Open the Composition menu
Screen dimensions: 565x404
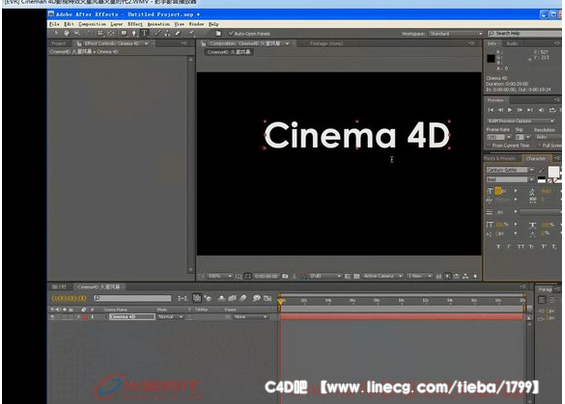point(92,24)
